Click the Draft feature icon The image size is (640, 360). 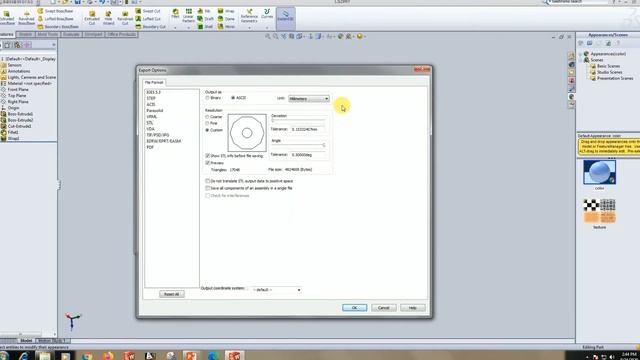pos(200,19)
